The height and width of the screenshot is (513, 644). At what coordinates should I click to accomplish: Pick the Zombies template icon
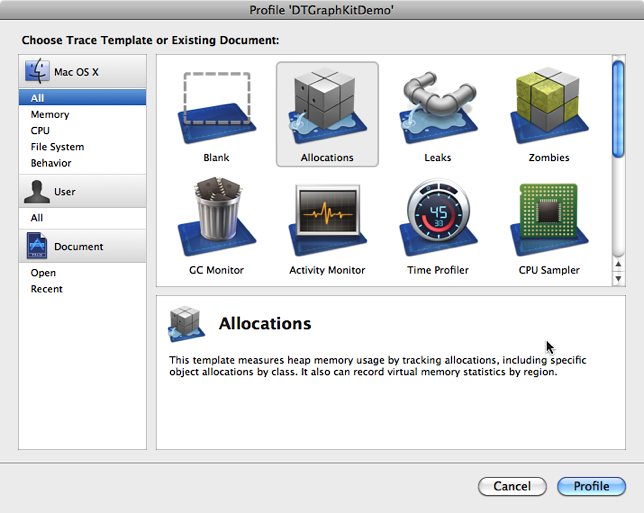[548, 108]
